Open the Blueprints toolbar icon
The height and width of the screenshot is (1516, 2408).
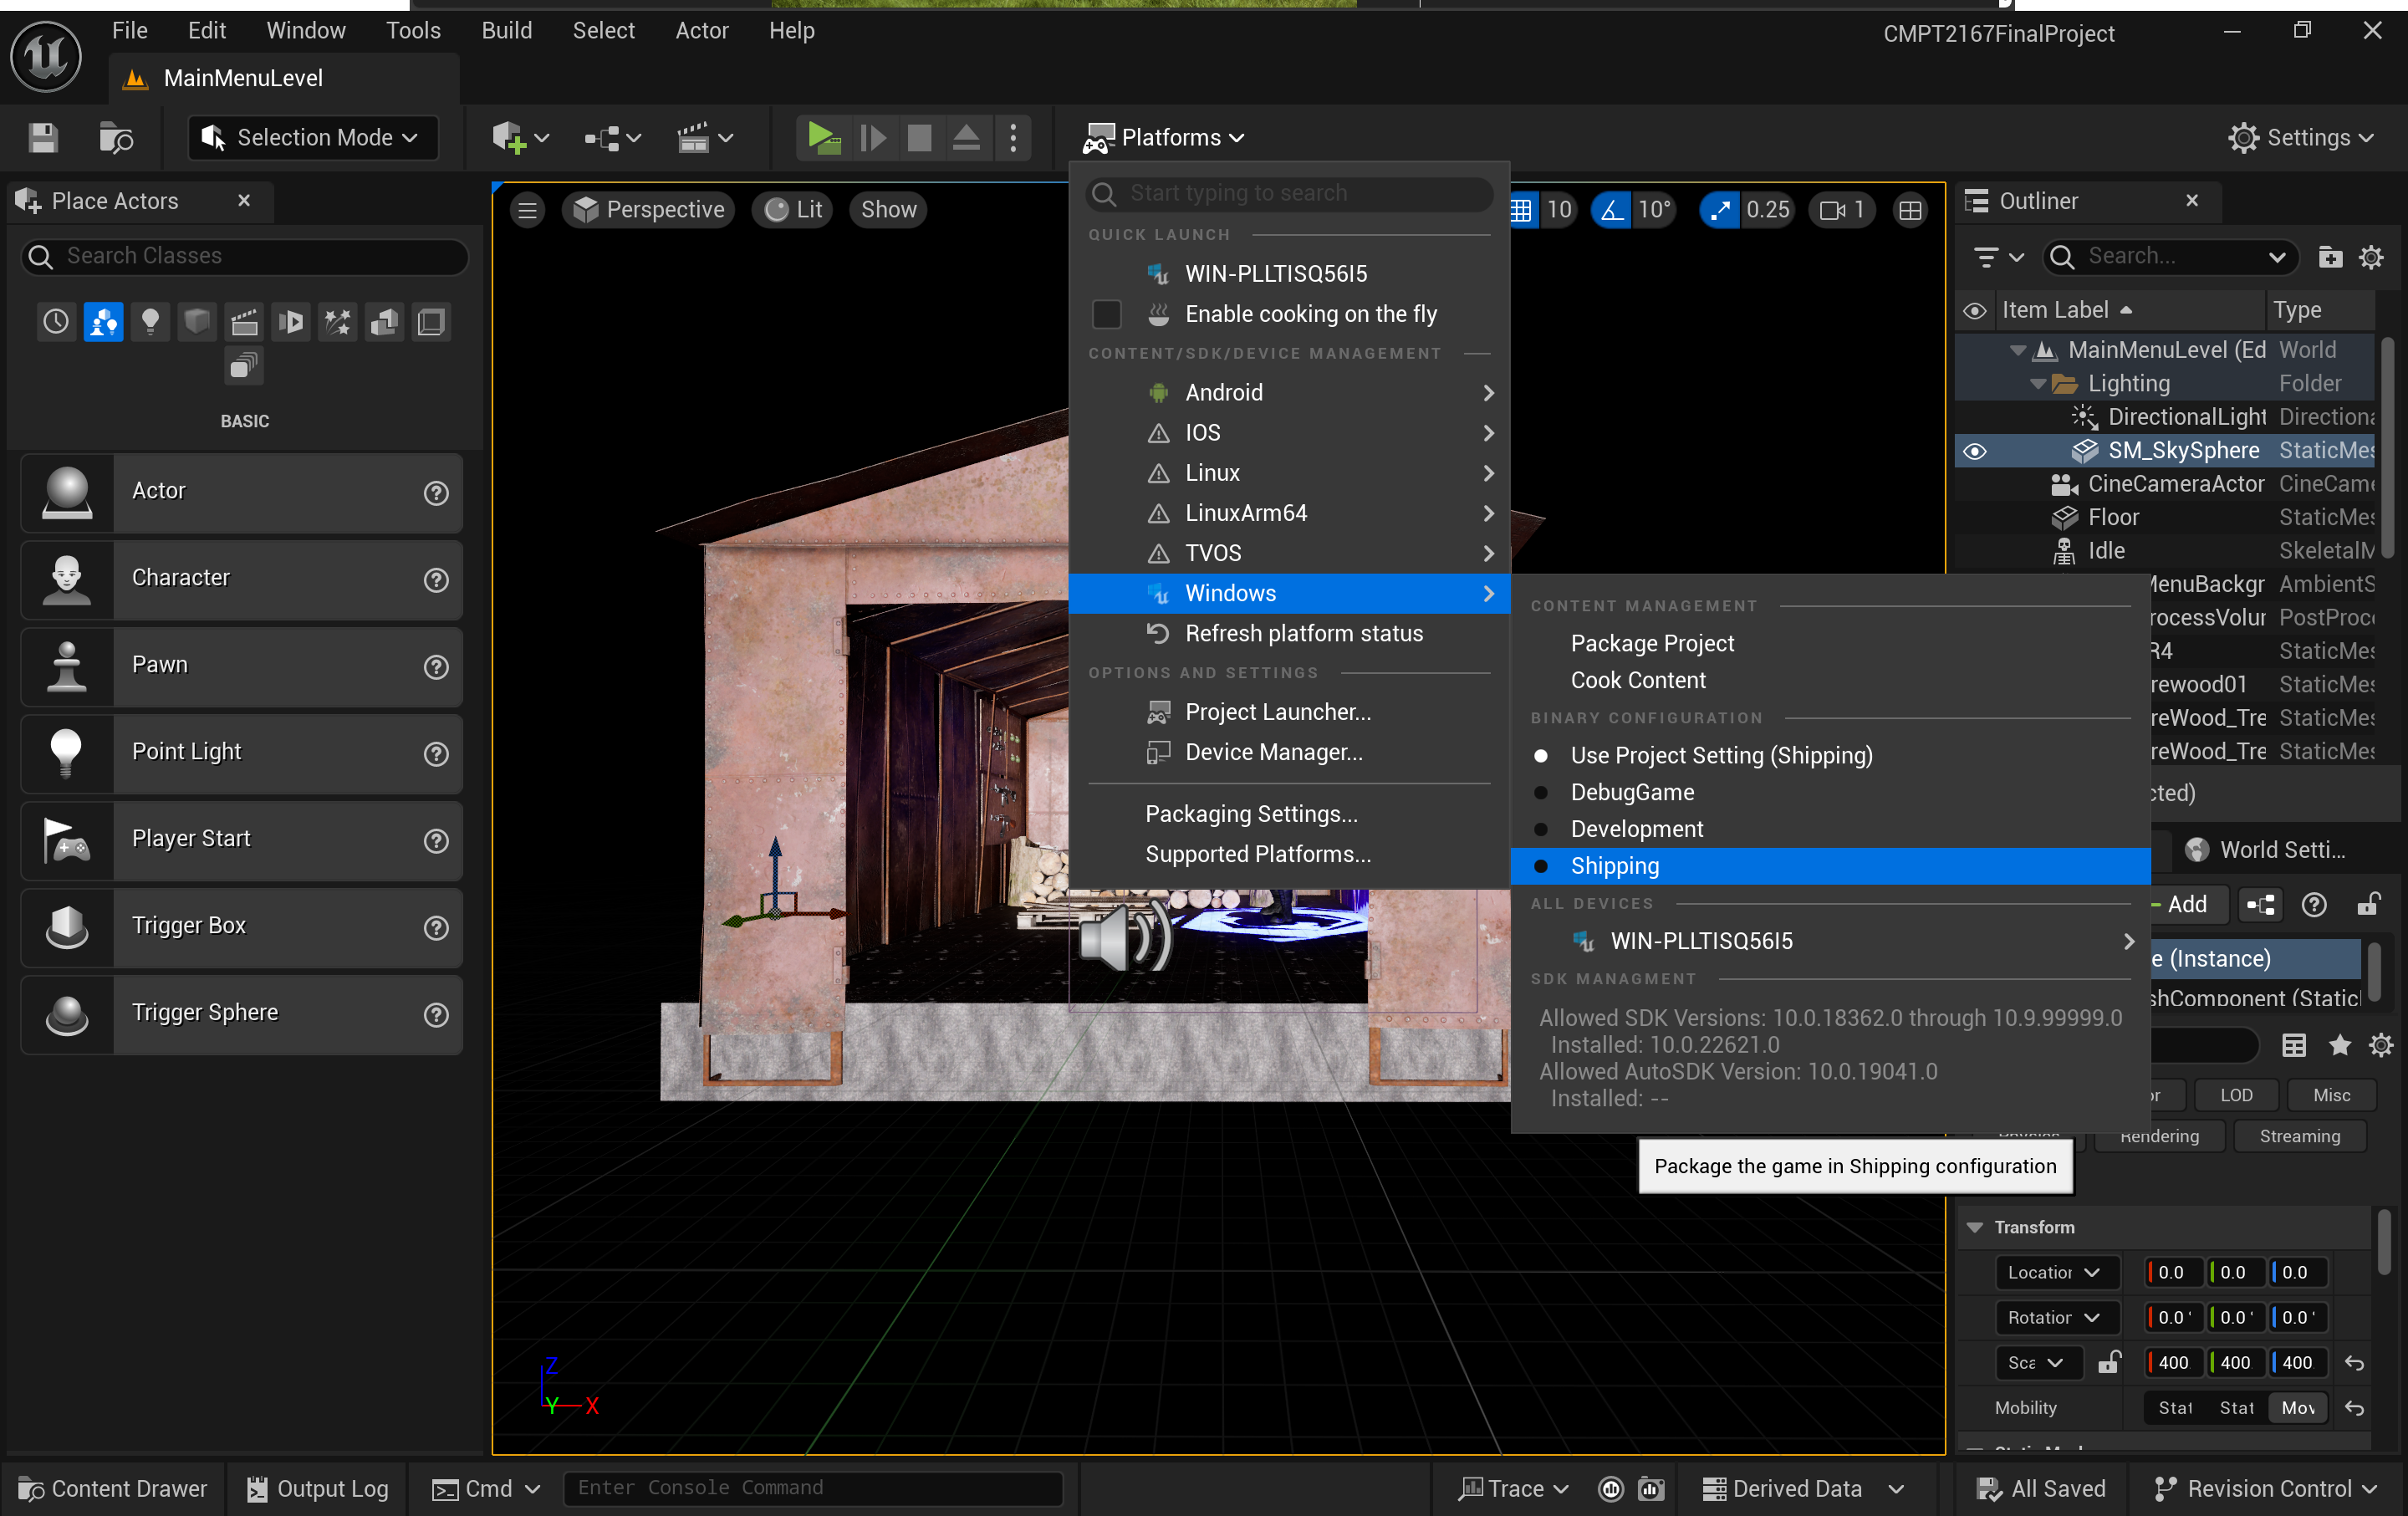613,137
